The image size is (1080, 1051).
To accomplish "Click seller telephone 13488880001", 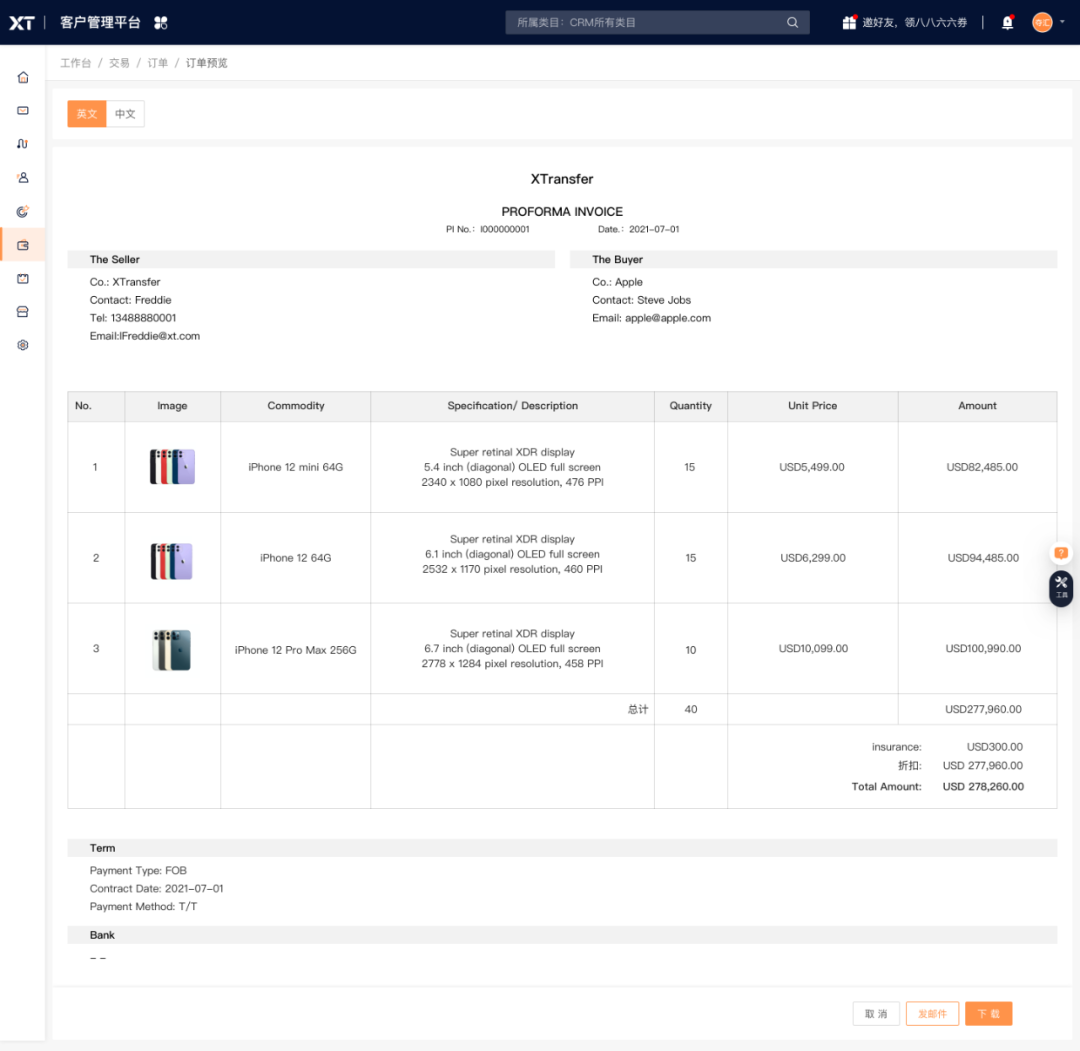I will 143,318.
